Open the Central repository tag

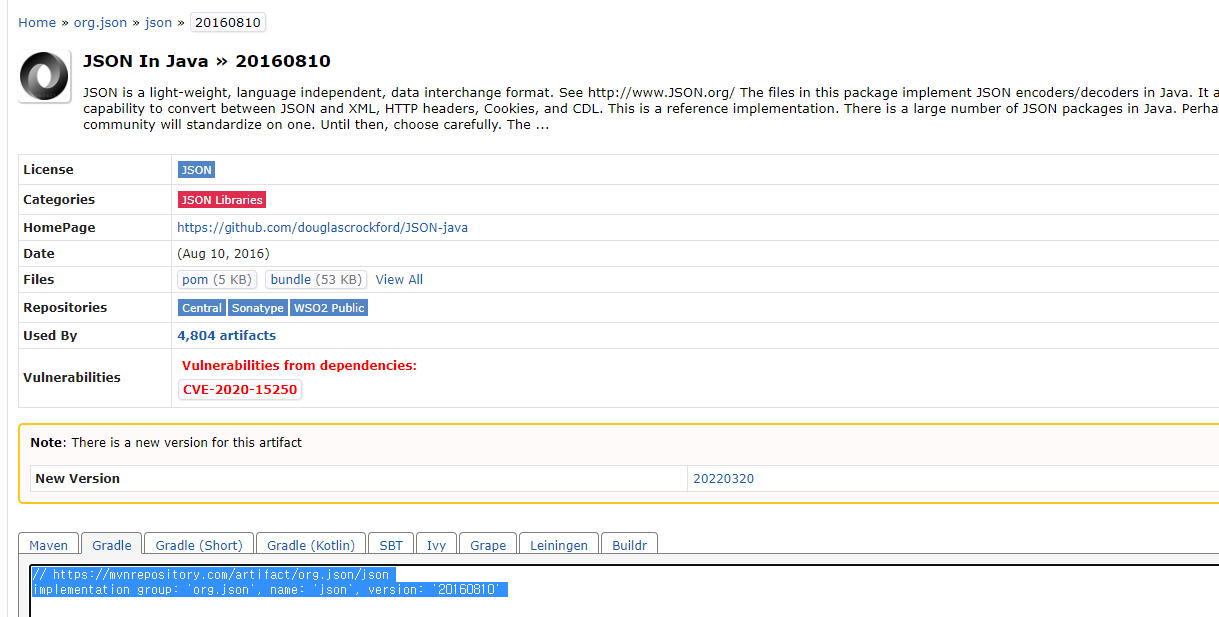point(202,308)
